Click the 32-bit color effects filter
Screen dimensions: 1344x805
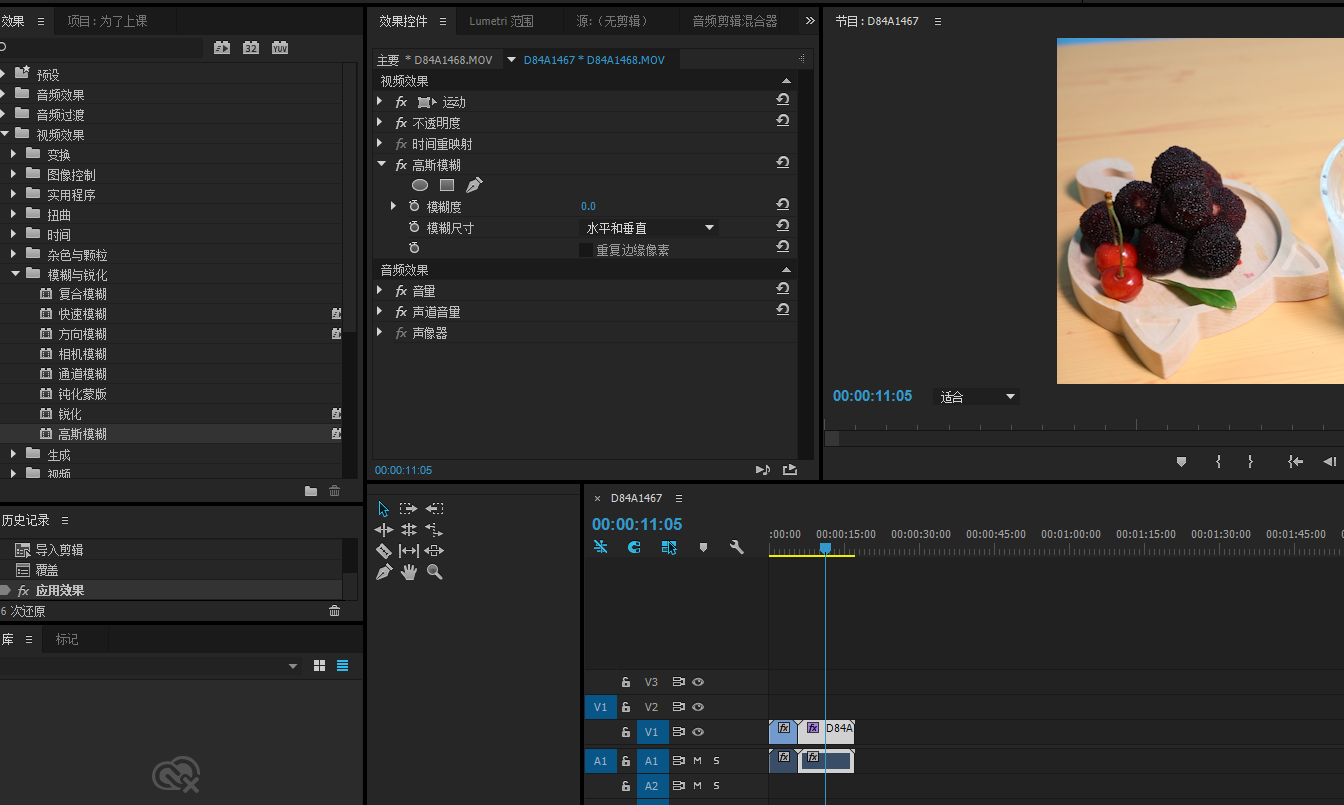point(251,47)
